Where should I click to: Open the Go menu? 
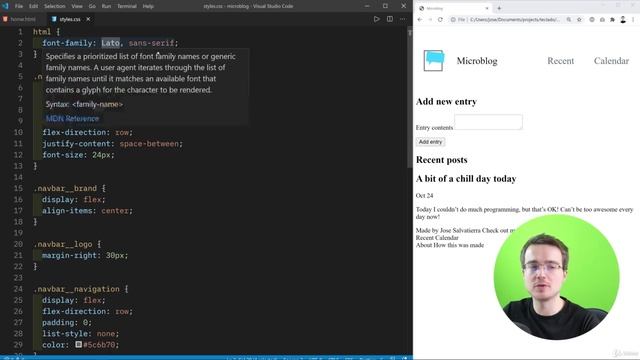[x=92, y=6]
